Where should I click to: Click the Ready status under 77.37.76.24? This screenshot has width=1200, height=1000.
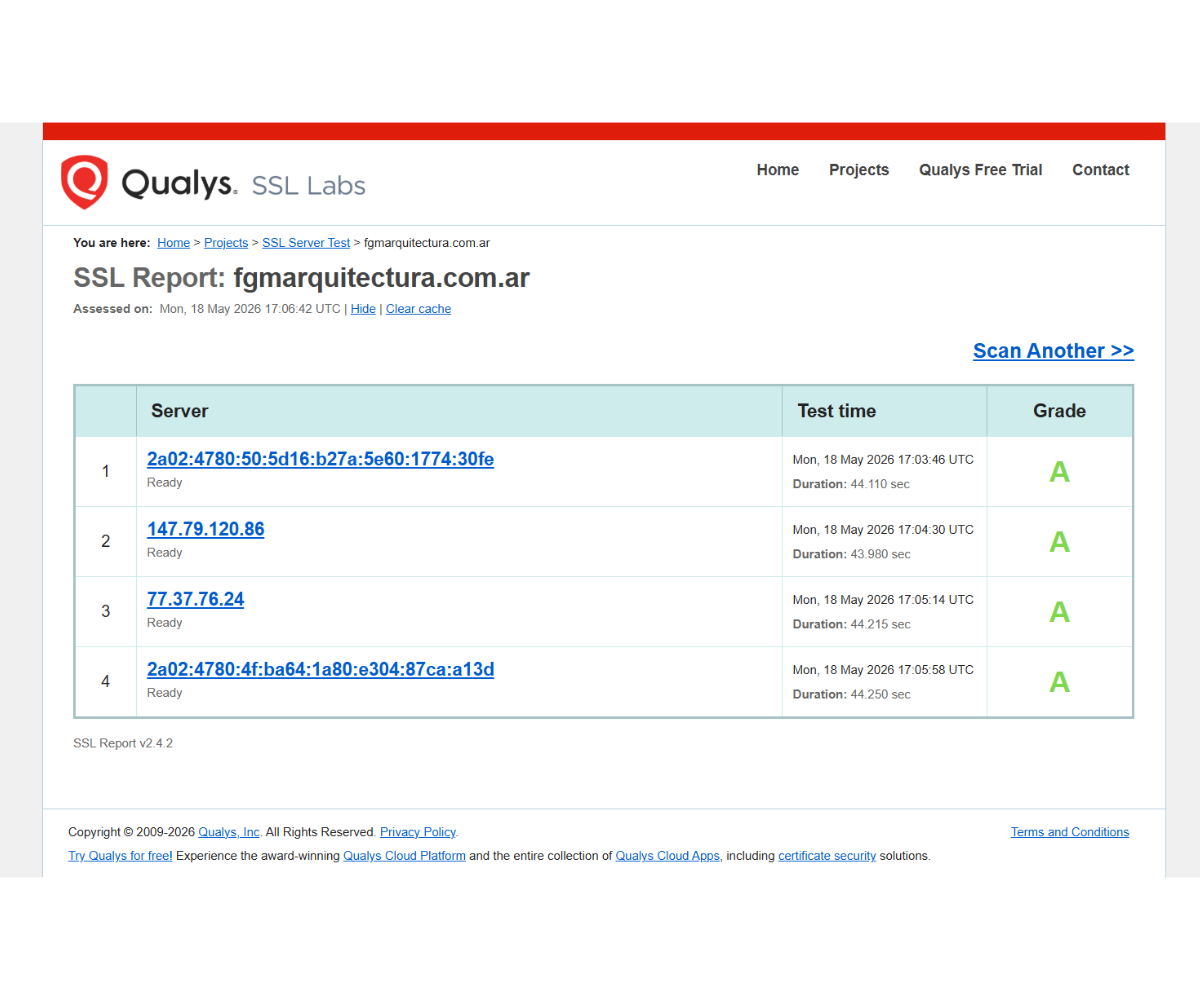[165, 623]
